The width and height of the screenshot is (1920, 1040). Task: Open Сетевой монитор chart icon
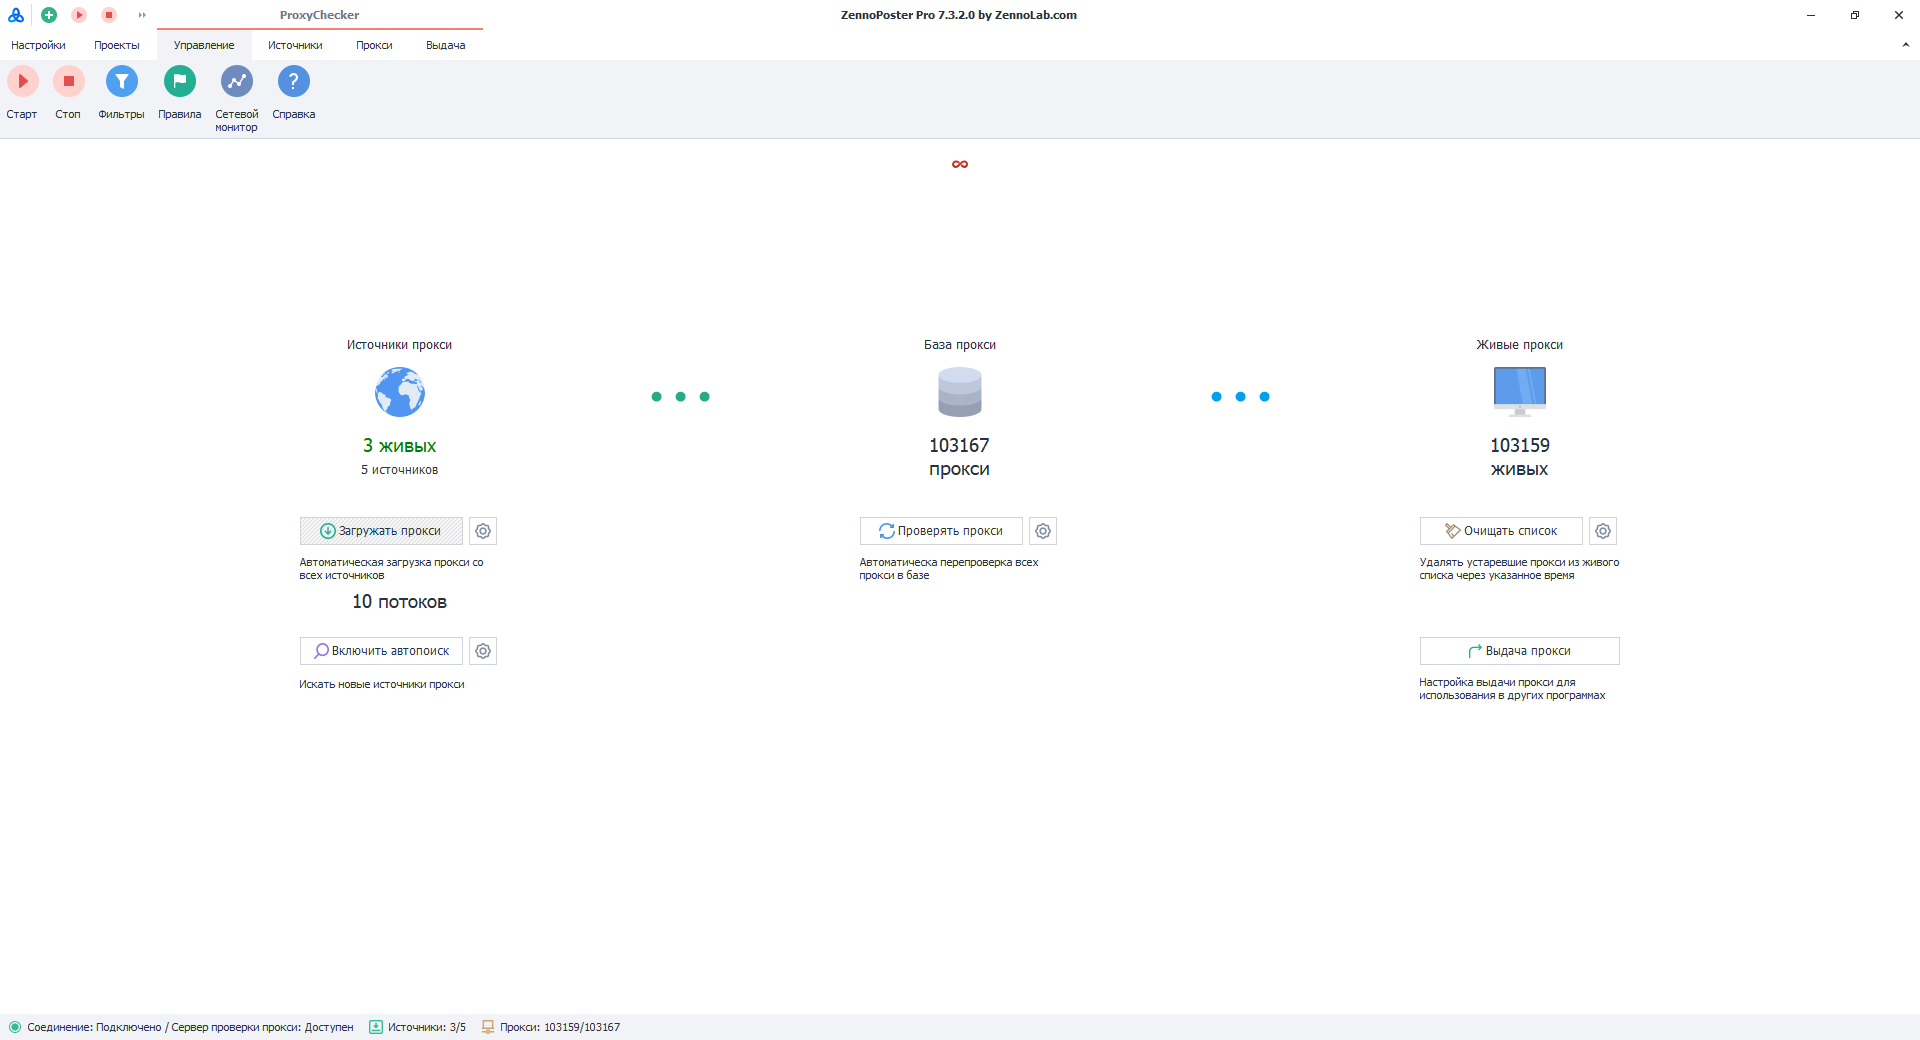point(237,81)
